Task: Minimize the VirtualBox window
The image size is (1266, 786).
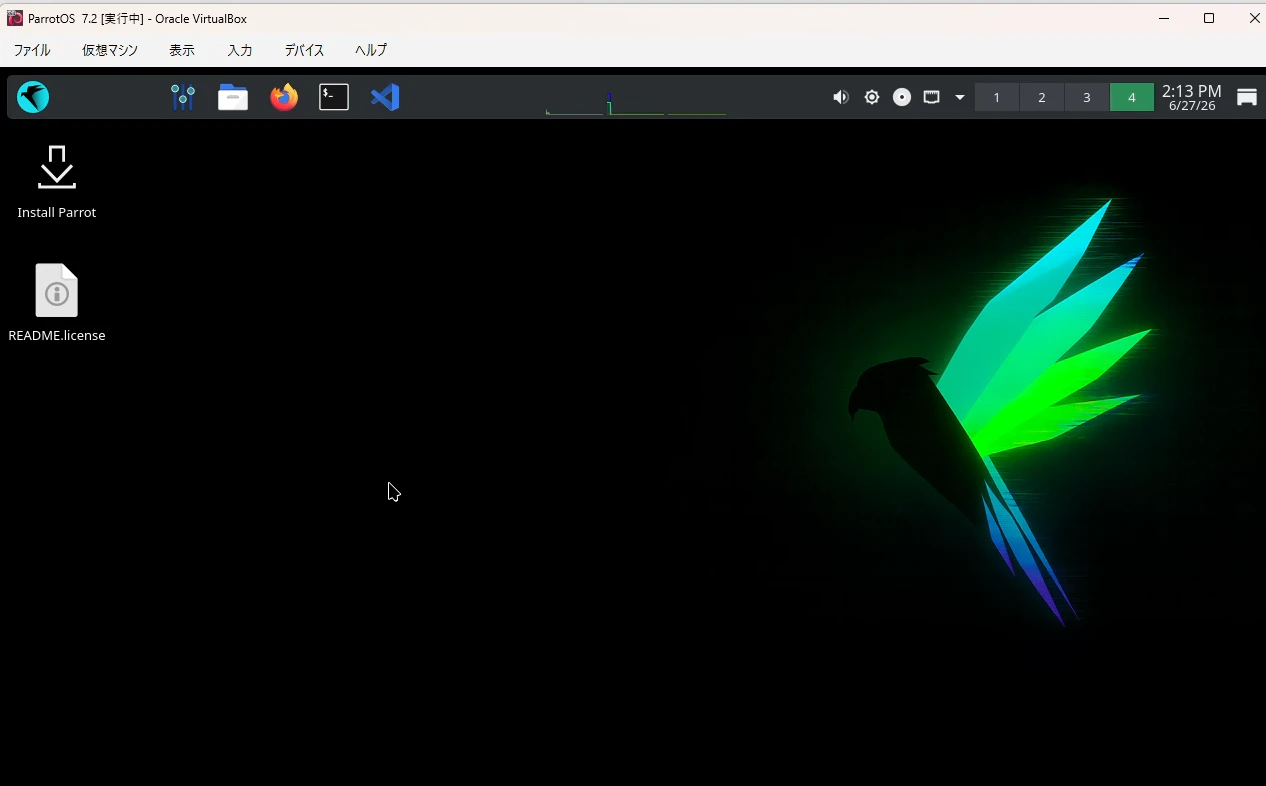Action: [x=1164, y=18]
